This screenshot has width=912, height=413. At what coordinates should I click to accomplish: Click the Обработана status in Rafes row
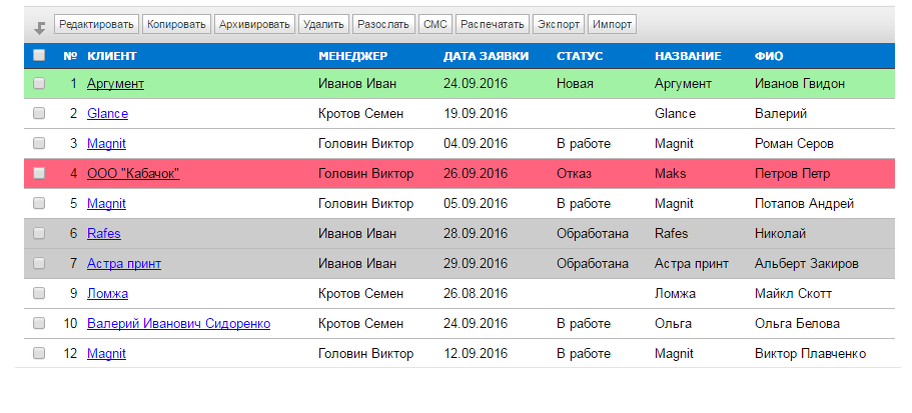pos(593,234)
